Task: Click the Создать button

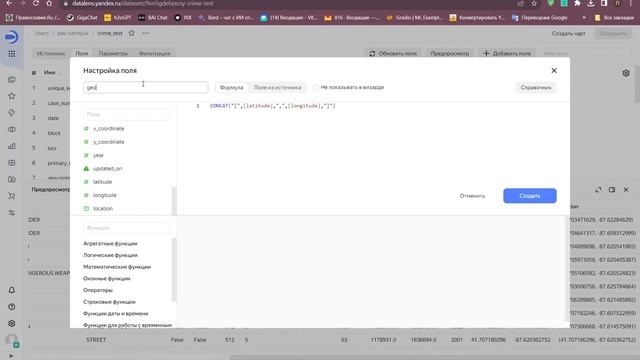Action: [x=530, y=196]
